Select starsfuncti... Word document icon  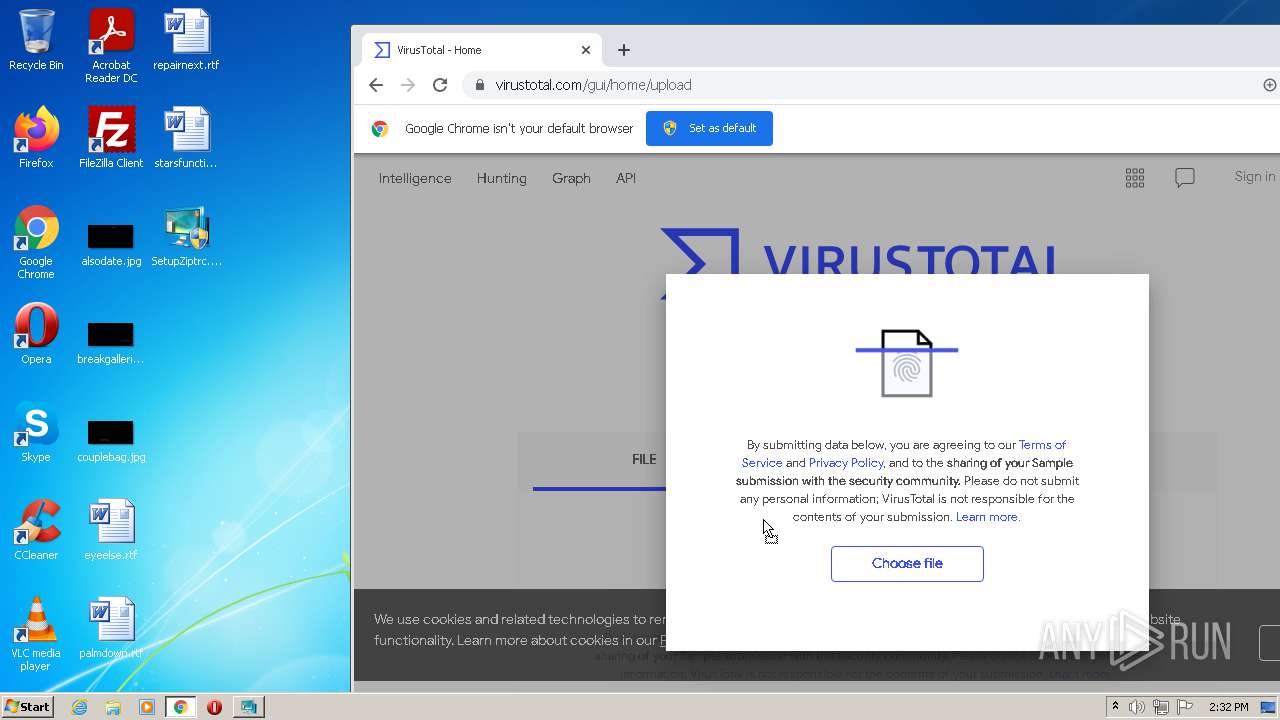click(186, 138)
